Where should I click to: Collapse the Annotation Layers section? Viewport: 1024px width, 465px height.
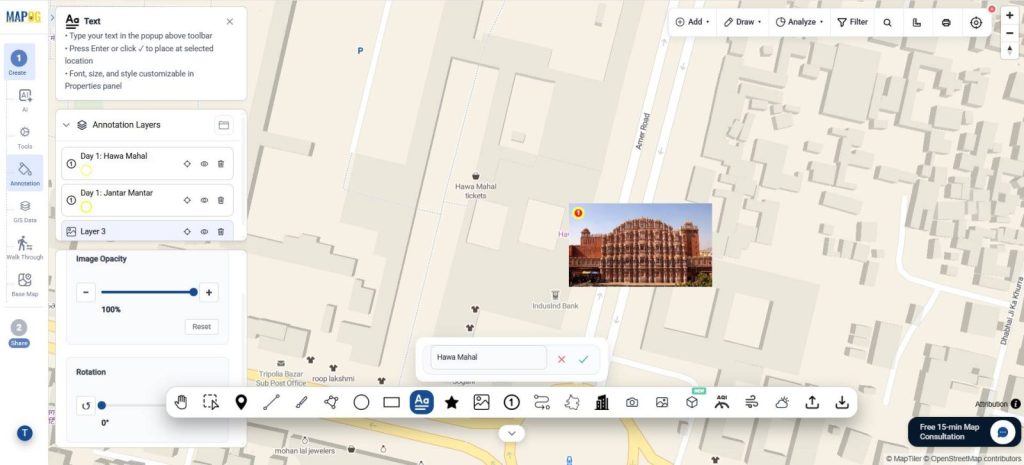tap(66, 125)
